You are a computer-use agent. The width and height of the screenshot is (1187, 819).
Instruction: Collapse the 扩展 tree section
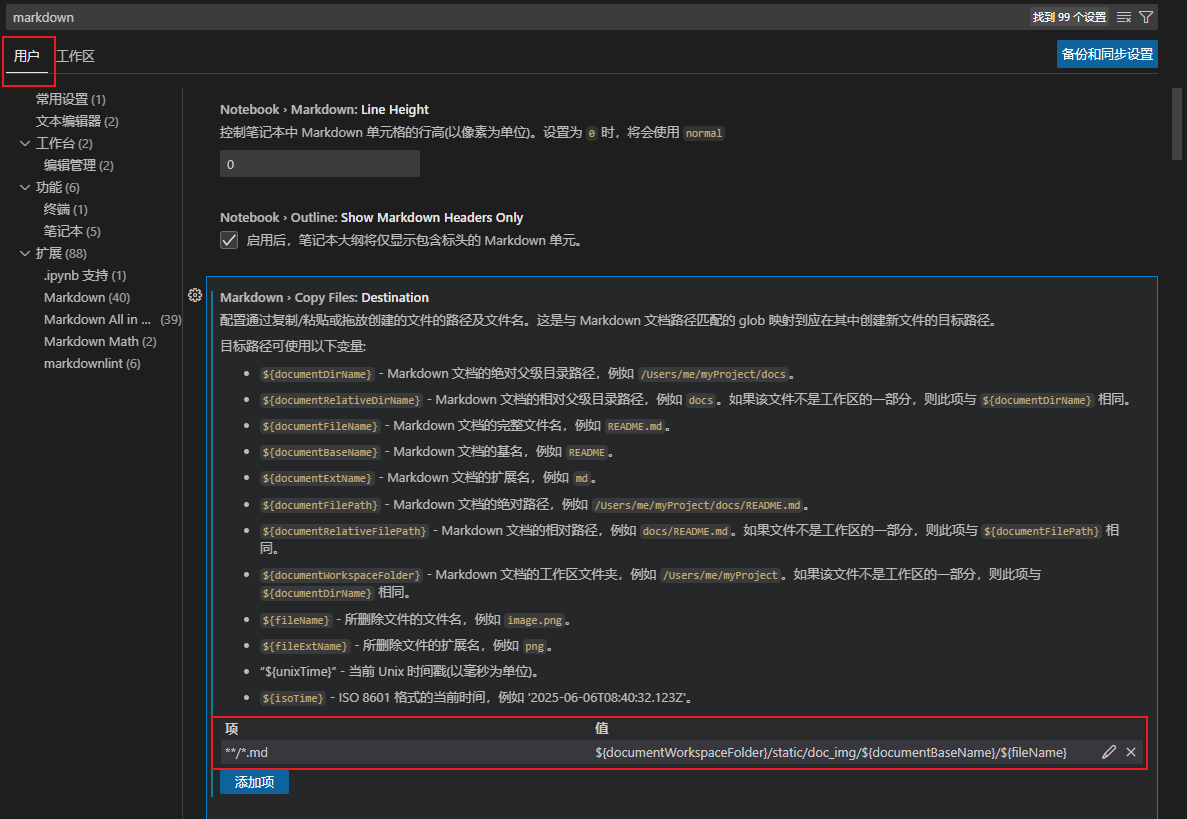[25, 253]
